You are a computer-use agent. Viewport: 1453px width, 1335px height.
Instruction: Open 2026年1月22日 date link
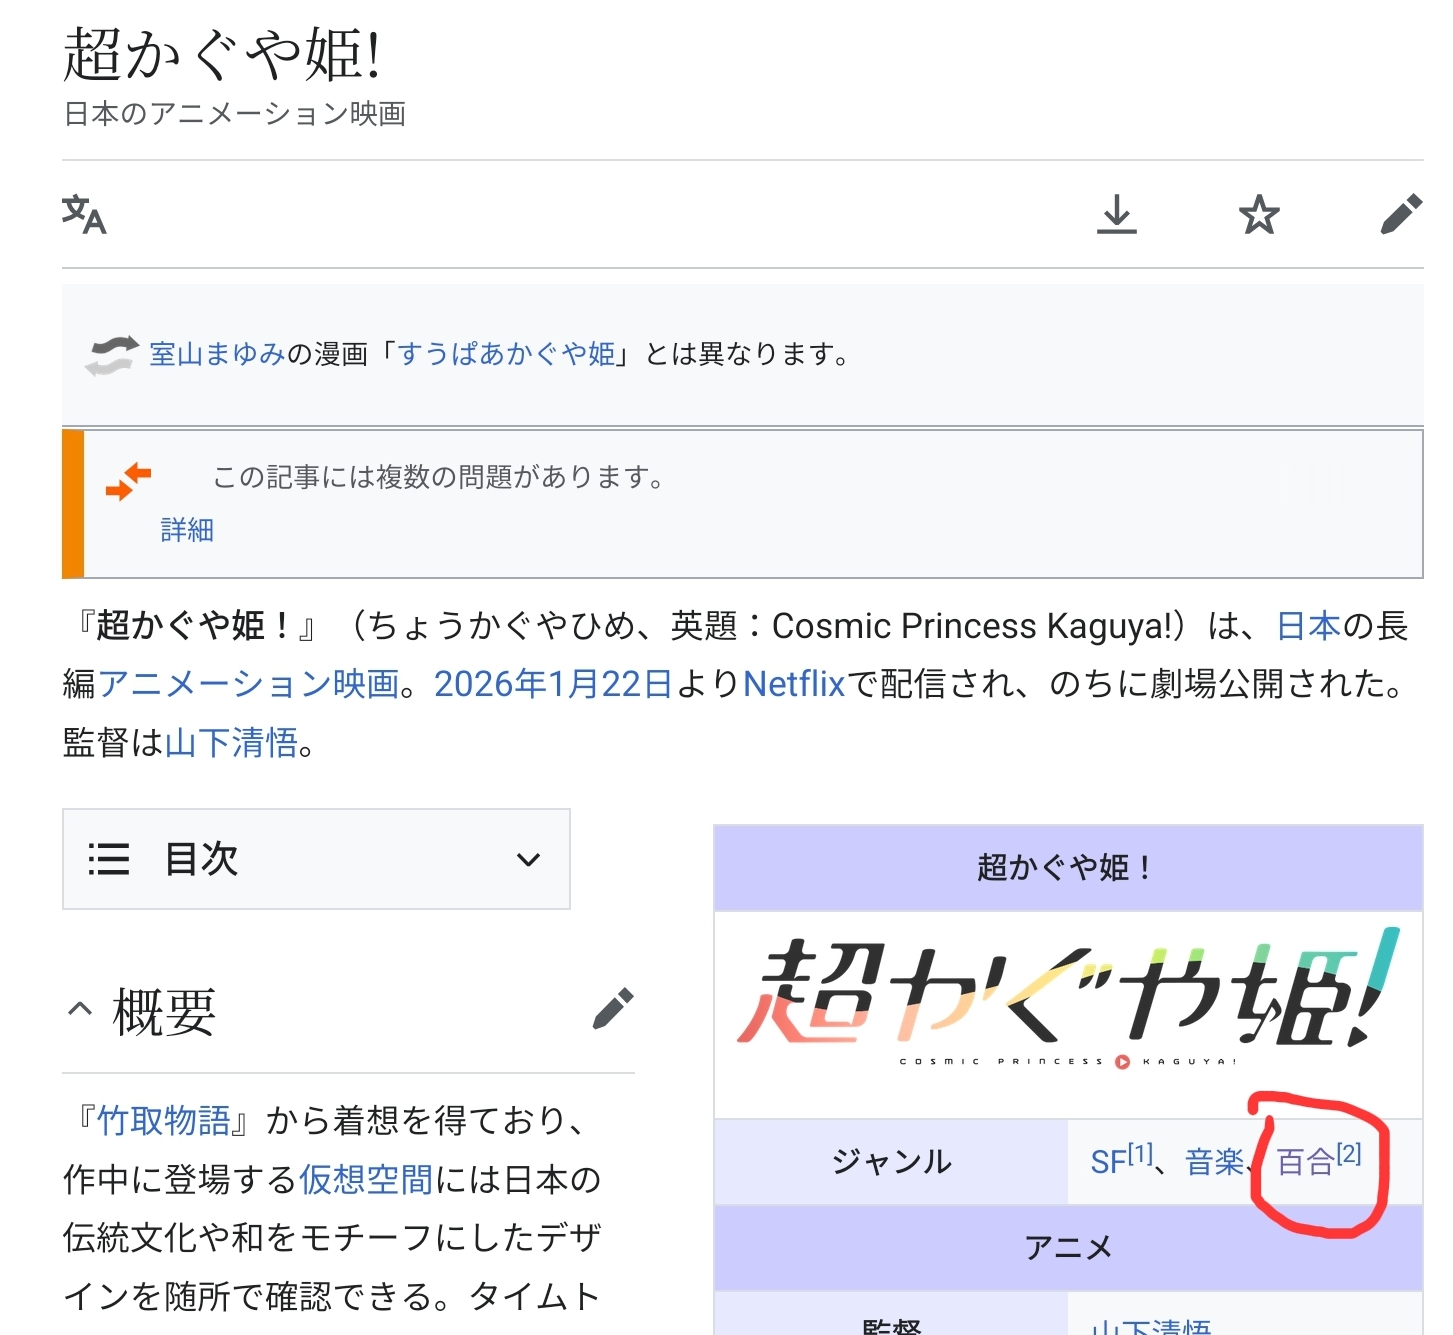click(x=553, y=684)
